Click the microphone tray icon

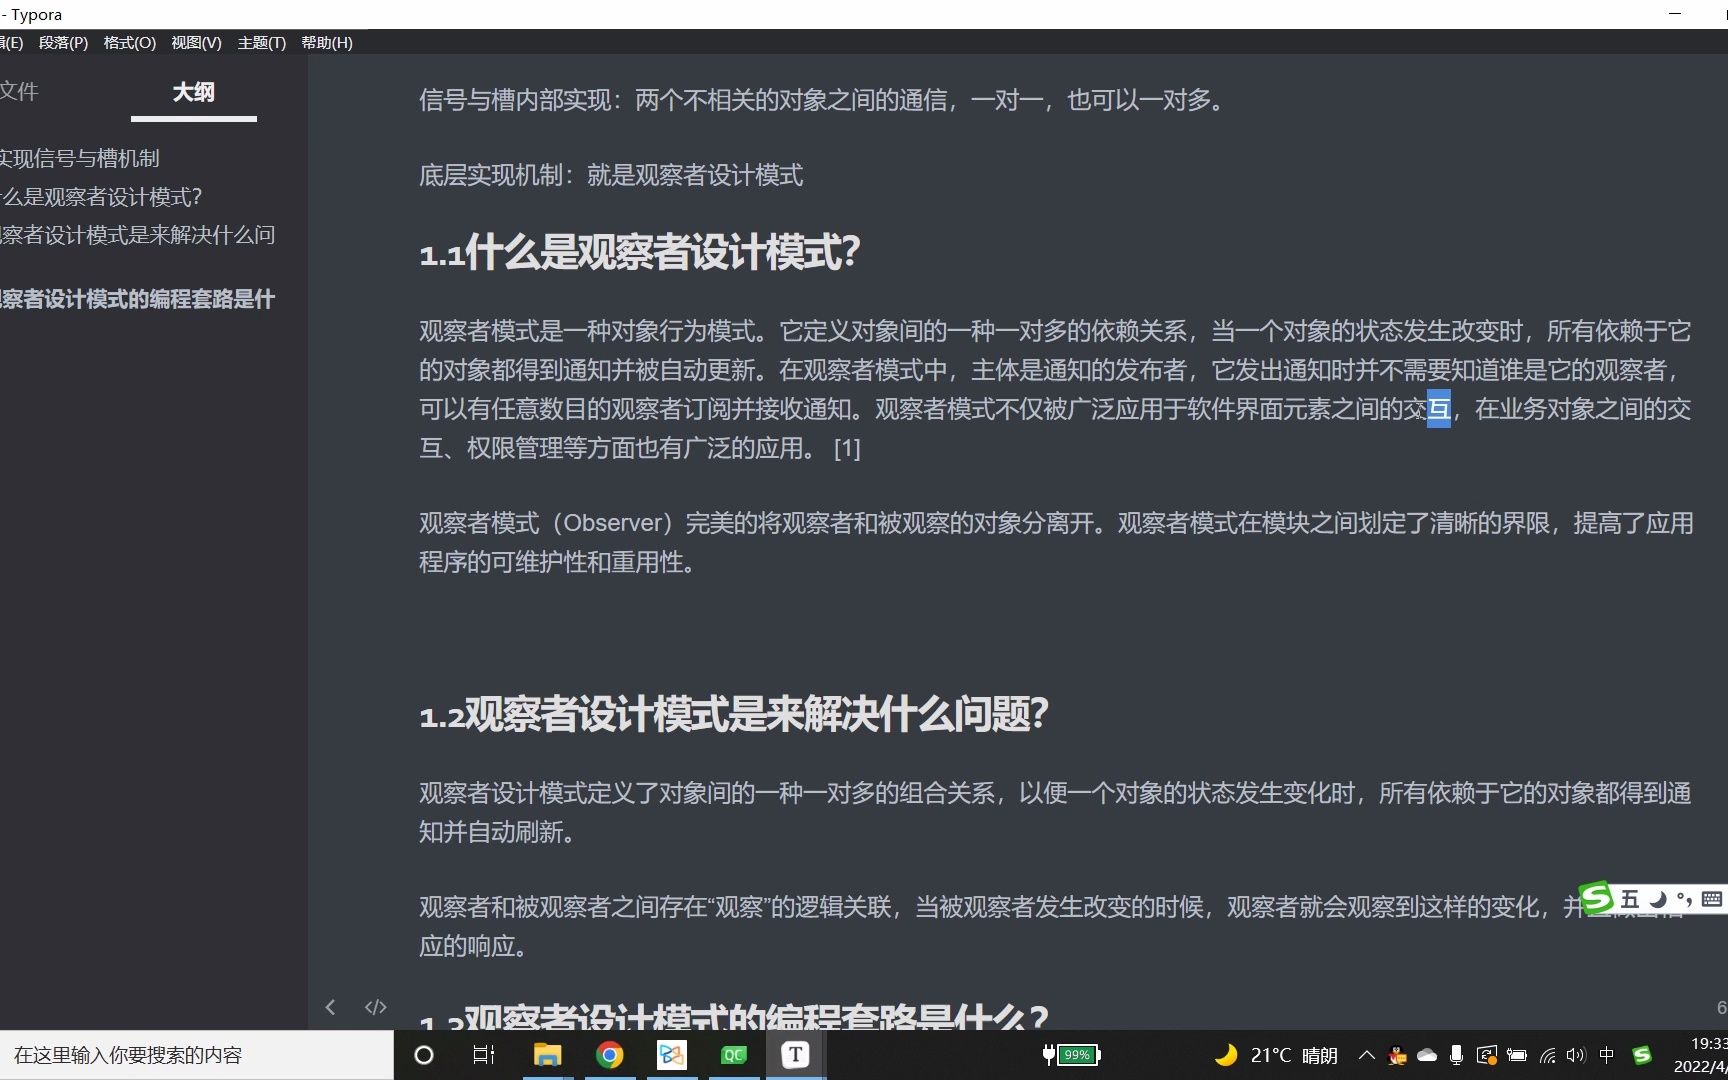(x=1456, y=1055)
